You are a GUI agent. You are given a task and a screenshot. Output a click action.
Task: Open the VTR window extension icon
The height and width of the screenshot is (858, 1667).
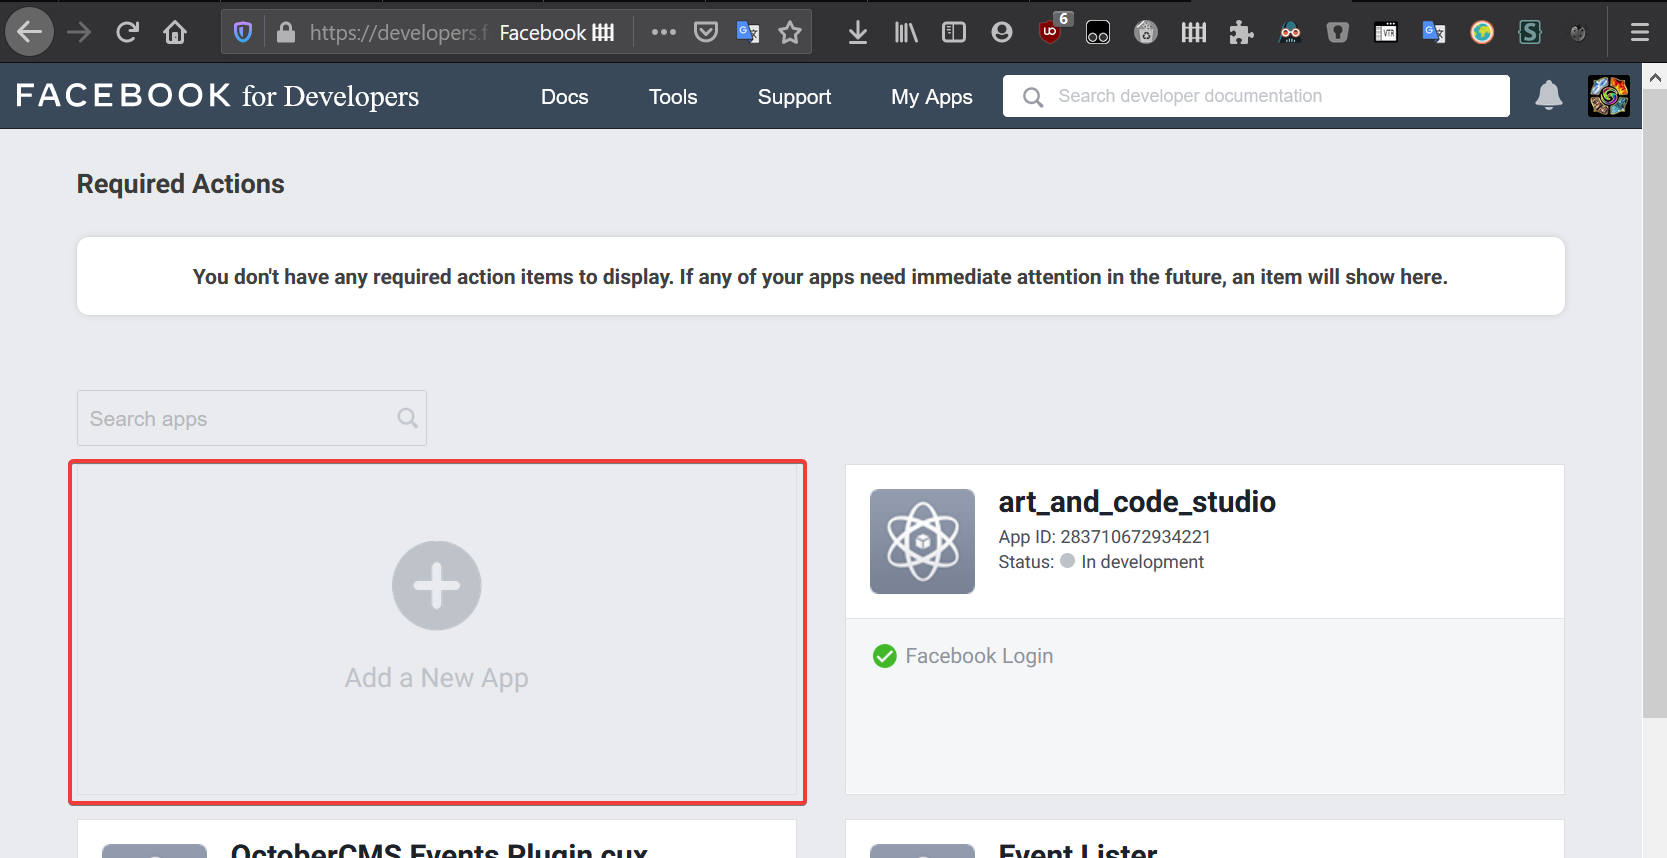click(x=1386, y=32)
